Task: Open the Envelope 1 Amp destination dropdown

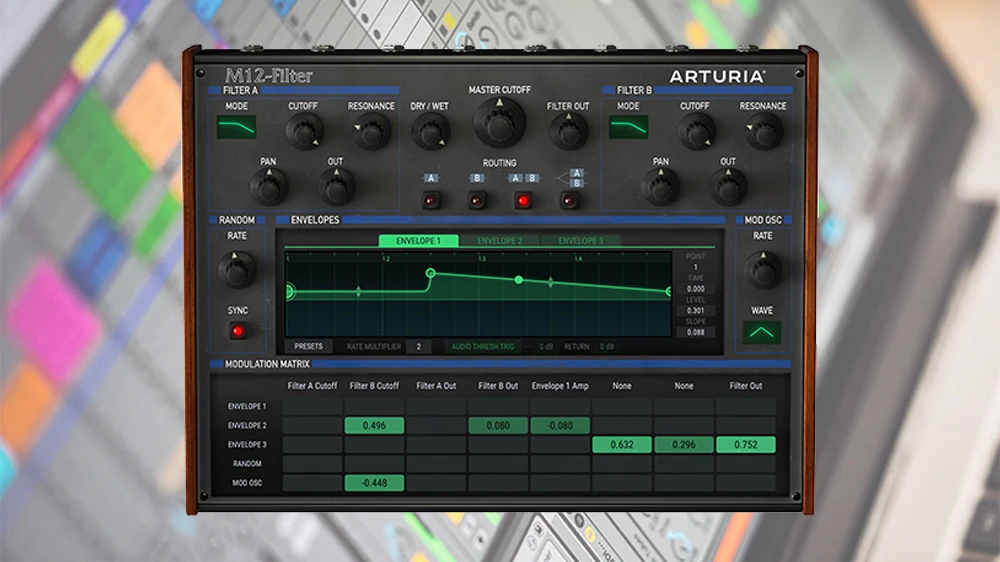Action: (x=560, y=385)
